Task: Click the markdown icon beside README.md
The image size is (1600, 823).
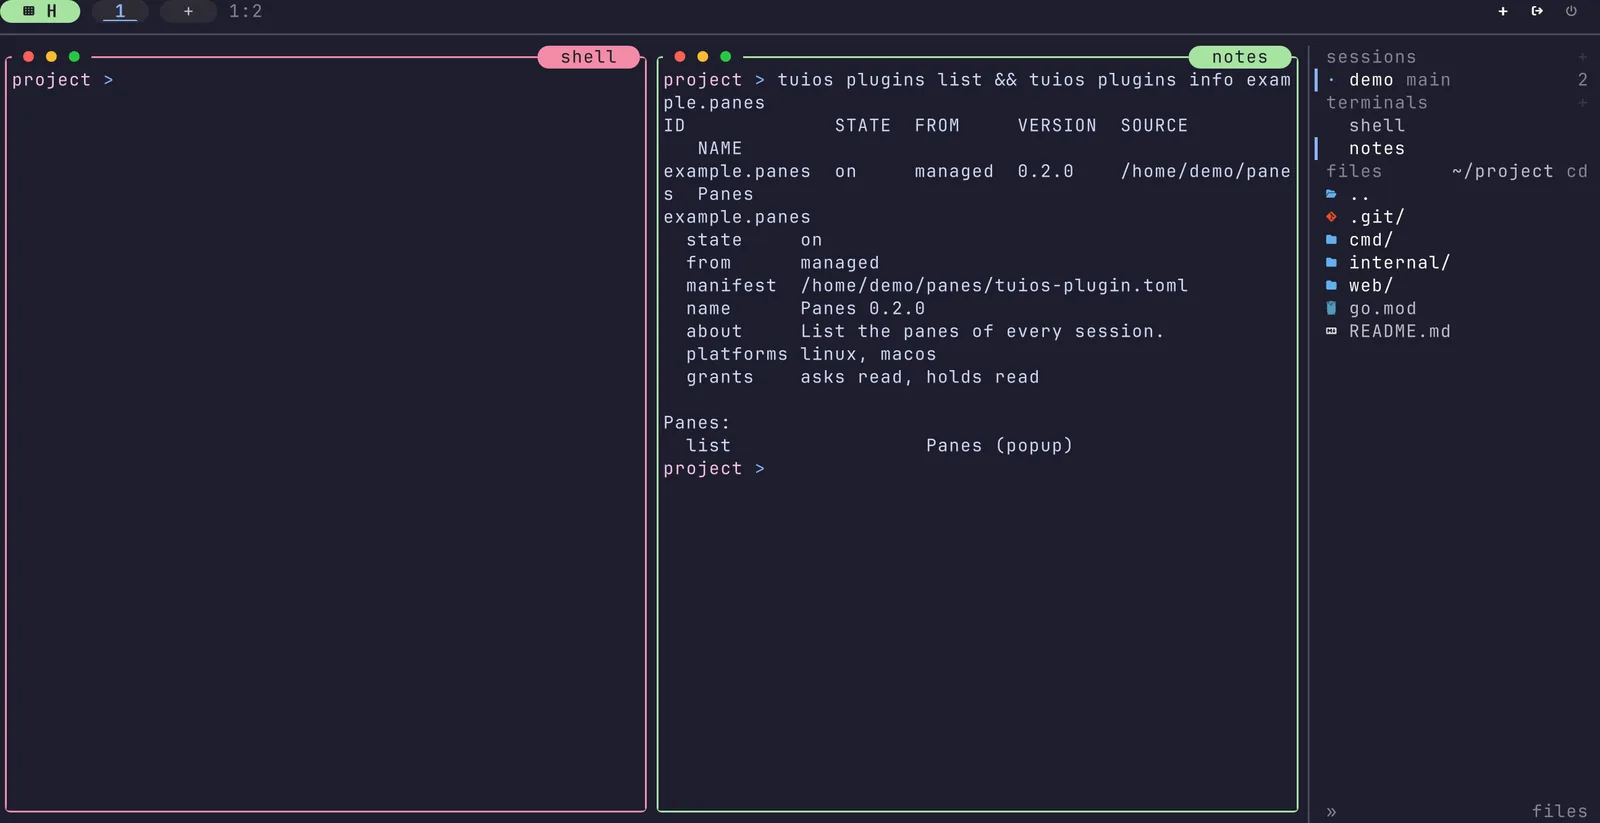Action: 1331,331
